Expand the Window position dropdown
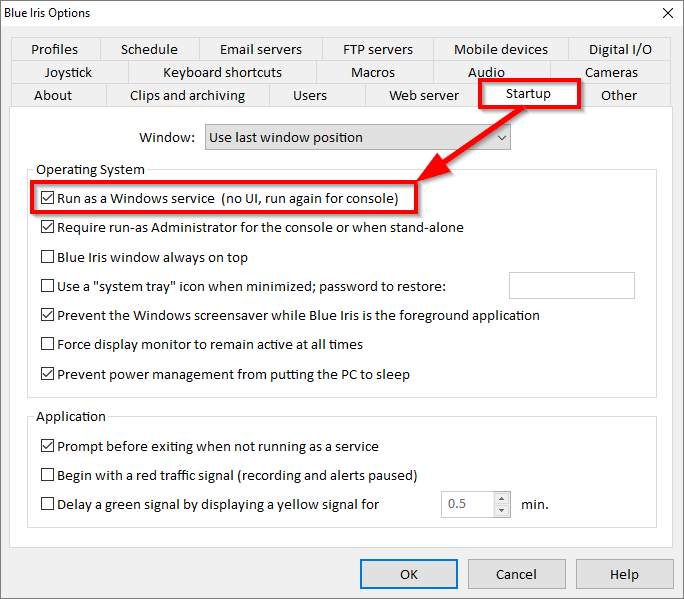This screenshot has height=599, width=684. pyautogui.click(x=358, y=137)
